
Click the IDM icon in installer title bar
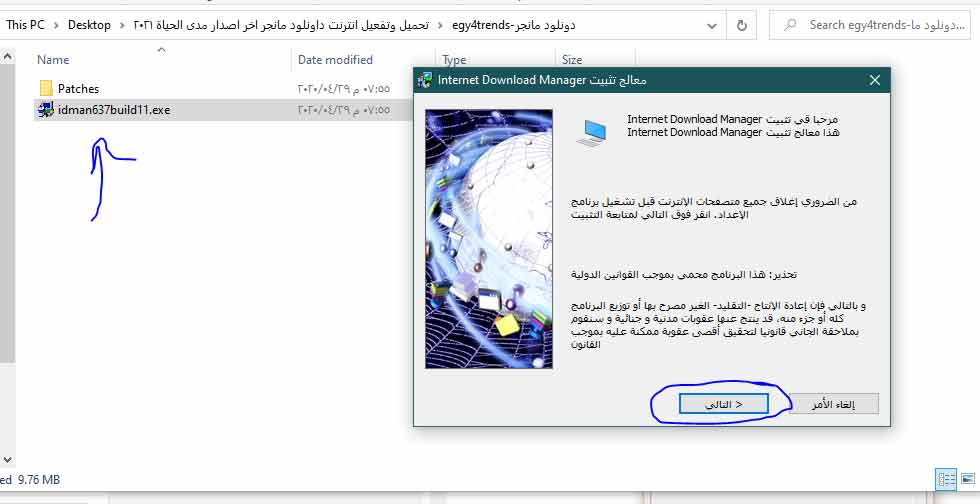pyautogui.click(x=425, y=80)
